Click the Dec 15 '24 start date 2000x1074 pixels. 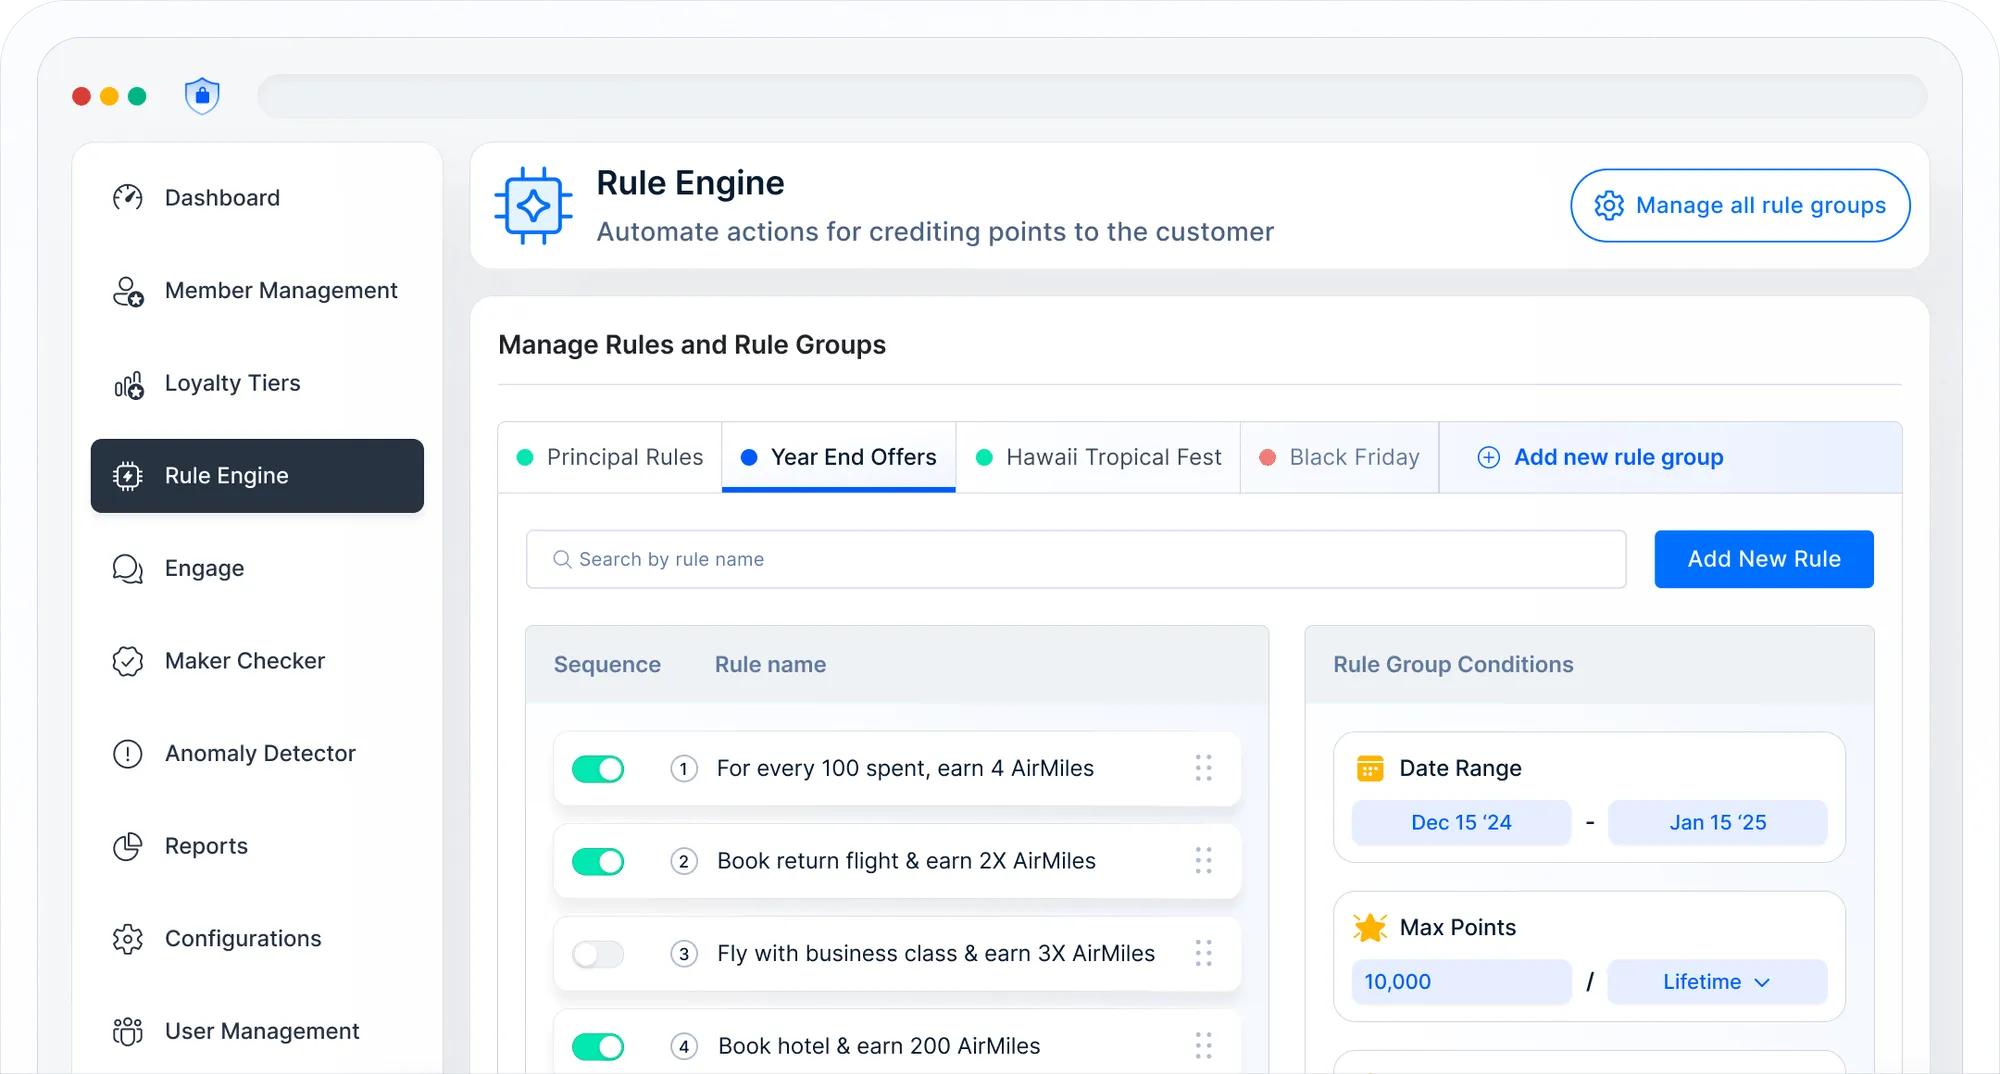(1461, 822)
